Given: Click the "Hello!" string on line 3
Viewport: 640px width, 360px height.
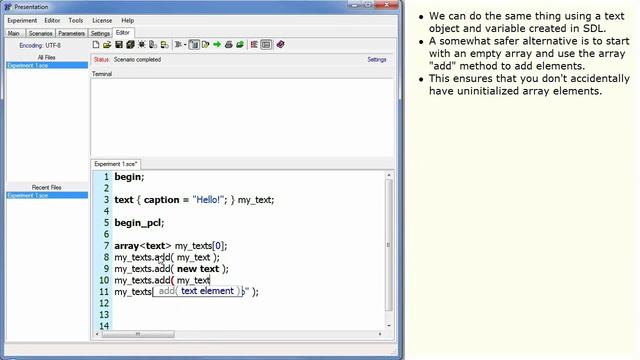Looking at the screenshot, I should [208, 200].
